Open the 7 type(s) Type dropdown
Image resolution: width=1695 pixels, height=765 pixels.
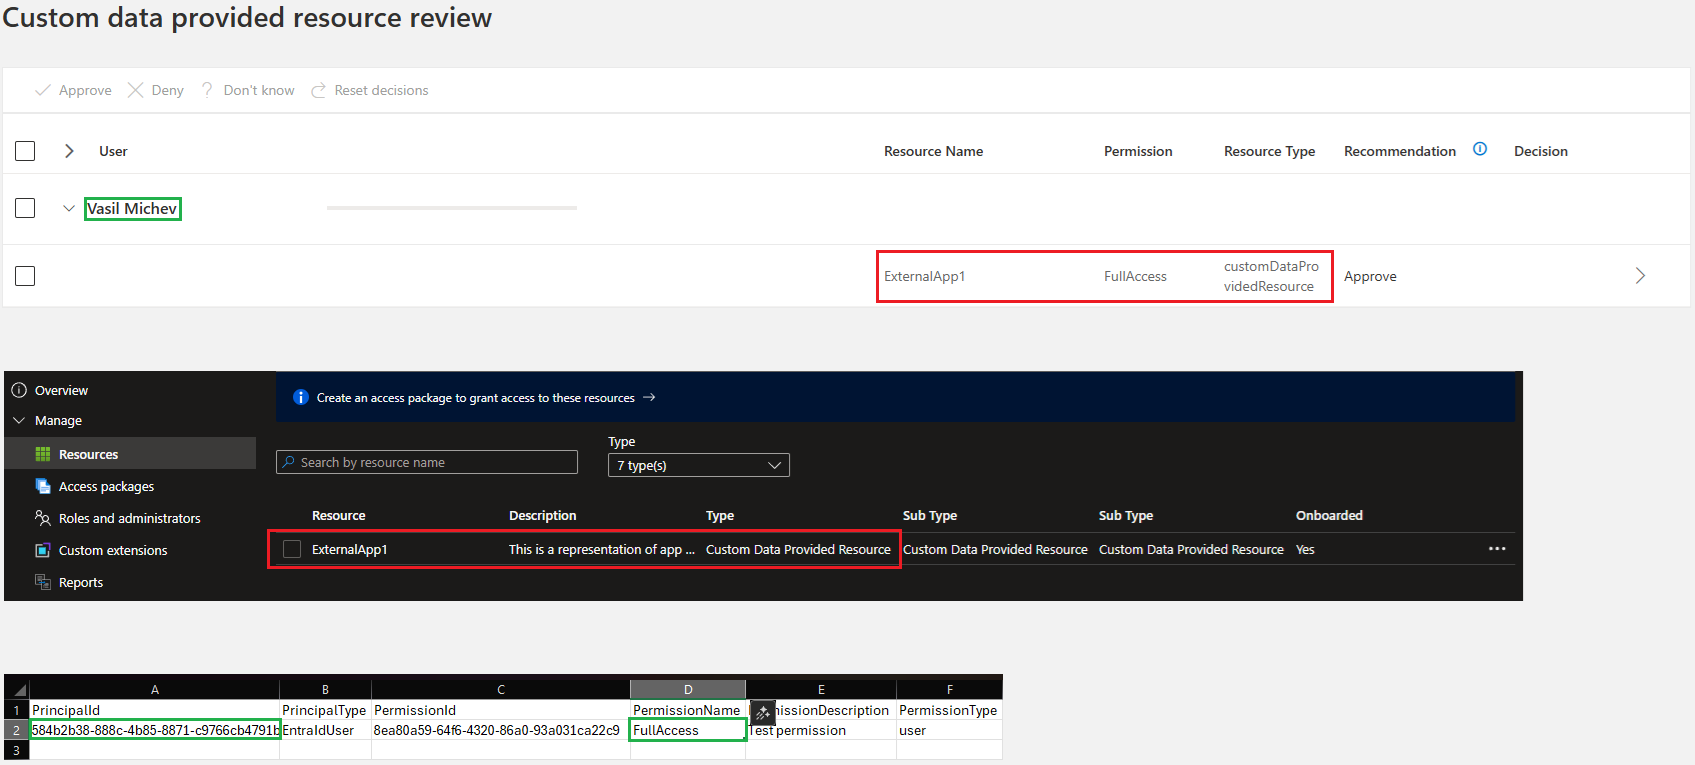[698, 465]
